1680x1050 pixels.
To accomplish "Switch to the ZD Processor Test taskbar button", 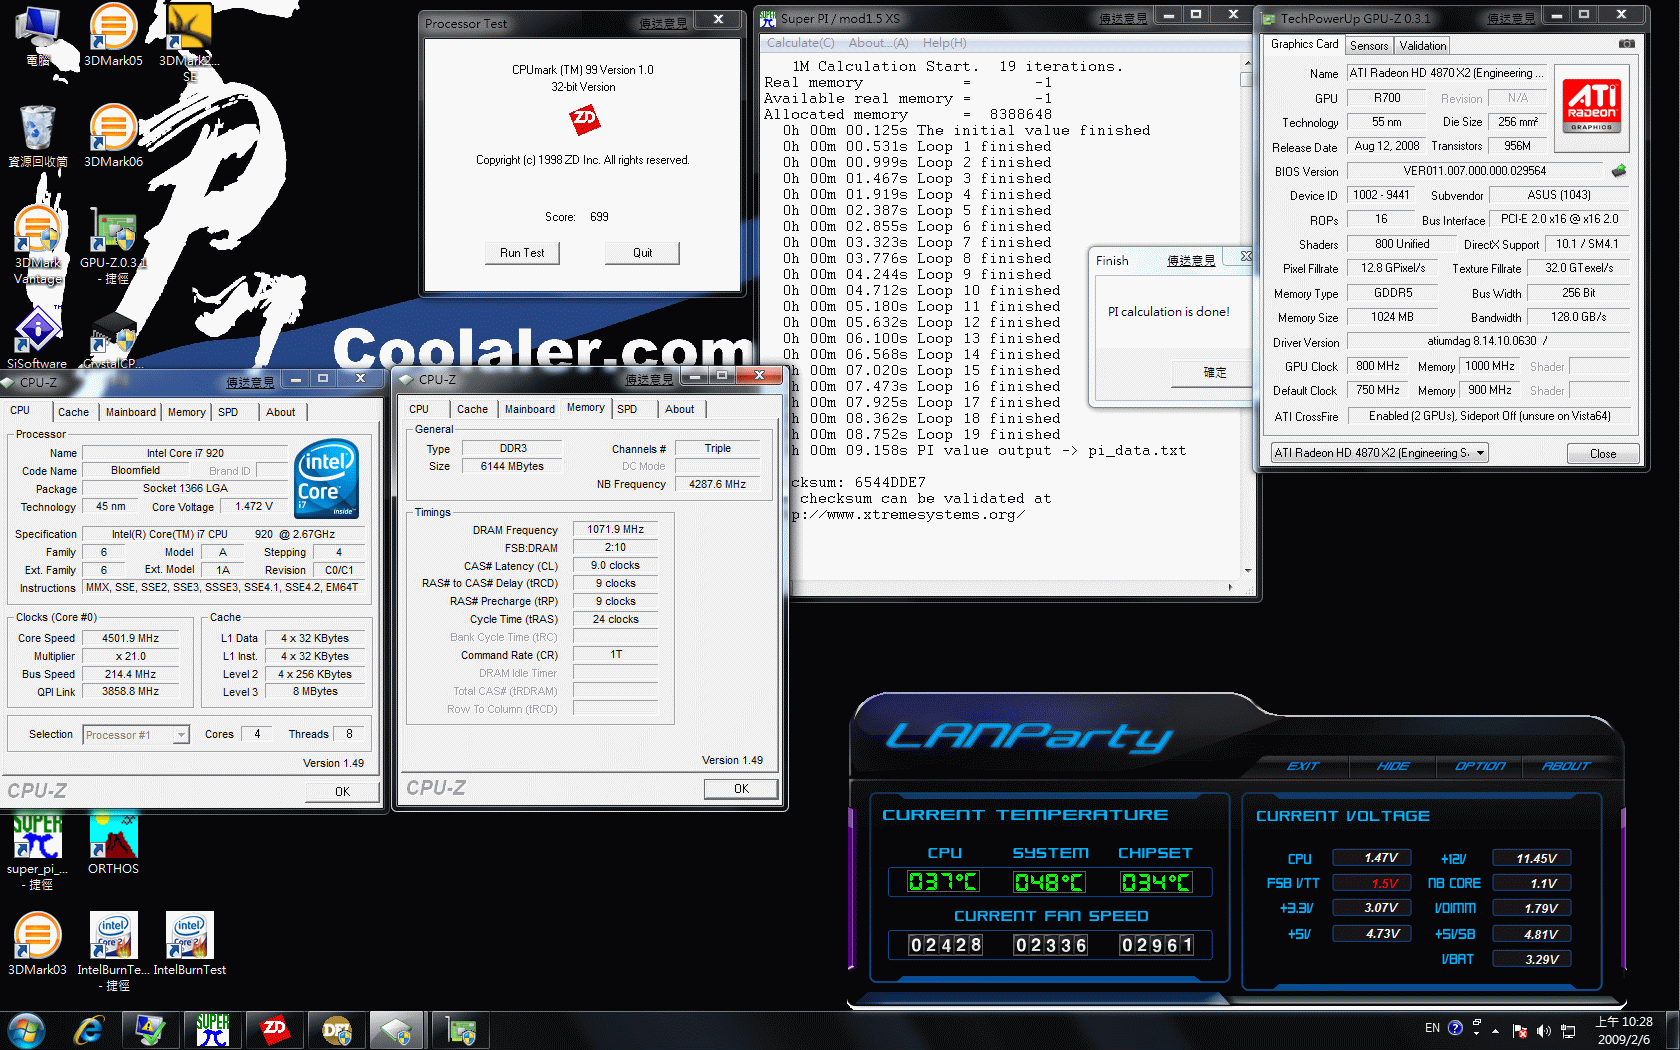I will (x=274, y=1030).
